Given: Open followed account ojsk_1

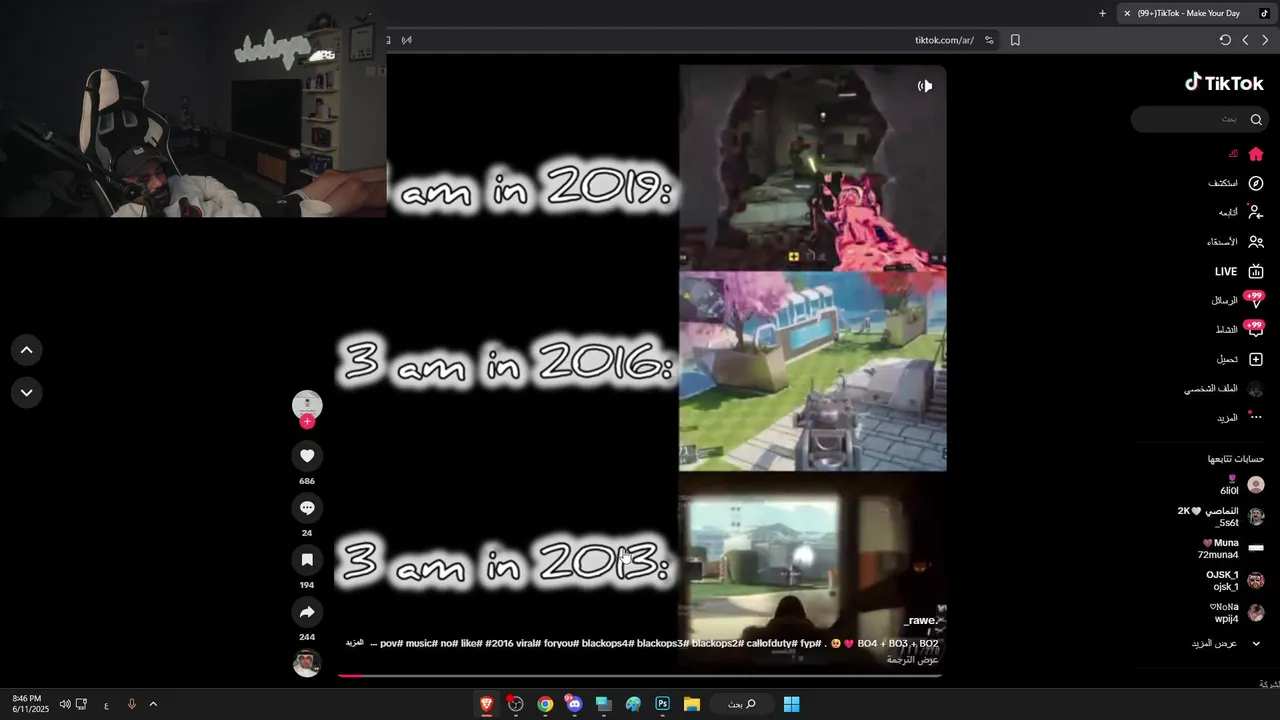Looking at the screenshot, I should pyautogui.click(x=1235, y=580).
